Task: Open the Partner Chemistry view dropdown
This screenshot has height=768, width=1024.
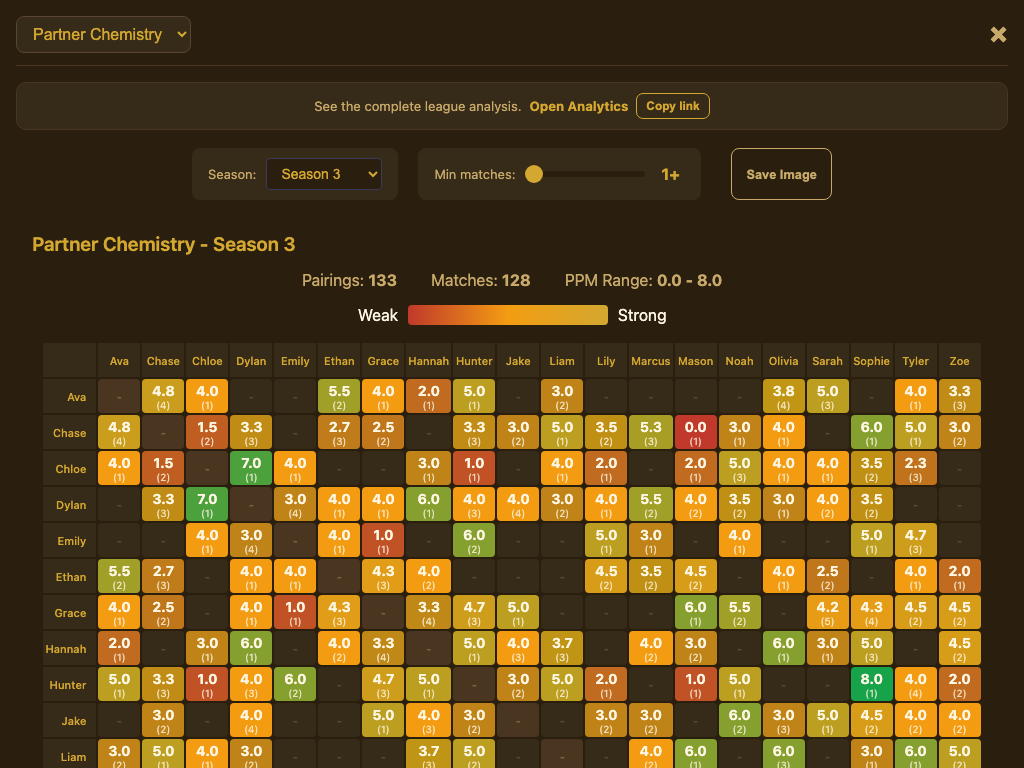Action: click(103, 35)
